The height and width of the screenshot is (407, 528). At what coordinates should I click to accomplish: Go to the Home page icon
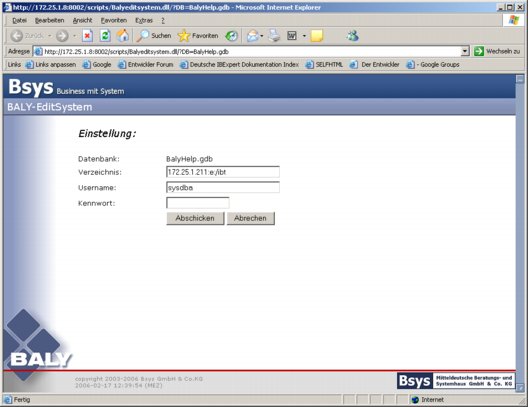[123, 36]
